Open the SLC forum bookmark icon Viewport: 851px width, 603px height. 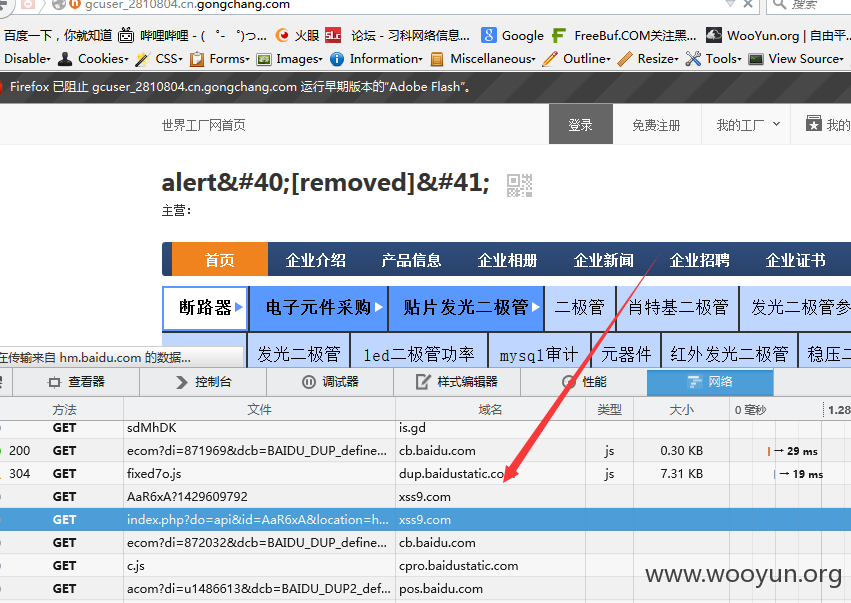point(333,35)
